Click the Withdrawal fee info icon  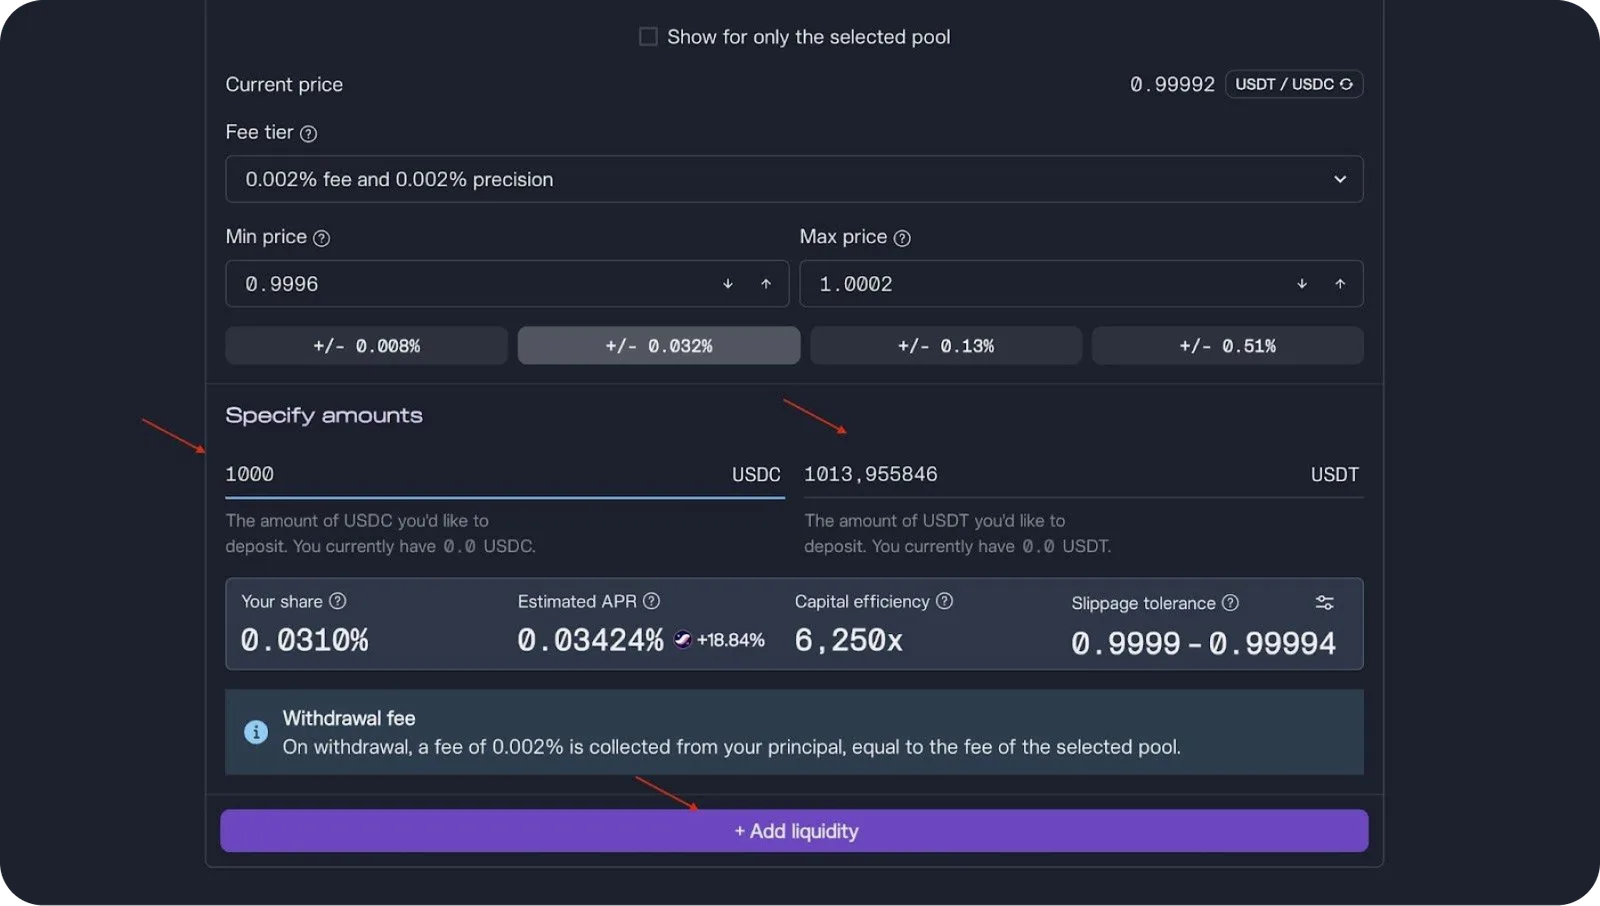coord(256,732)
